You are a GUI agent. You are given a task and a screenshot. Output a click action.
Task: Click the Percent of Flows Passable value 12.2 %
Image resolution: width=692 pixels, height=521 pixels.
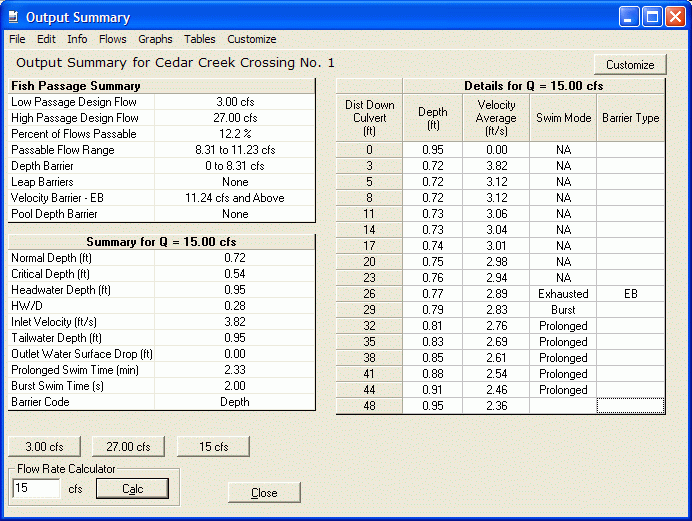click(235, 134)
